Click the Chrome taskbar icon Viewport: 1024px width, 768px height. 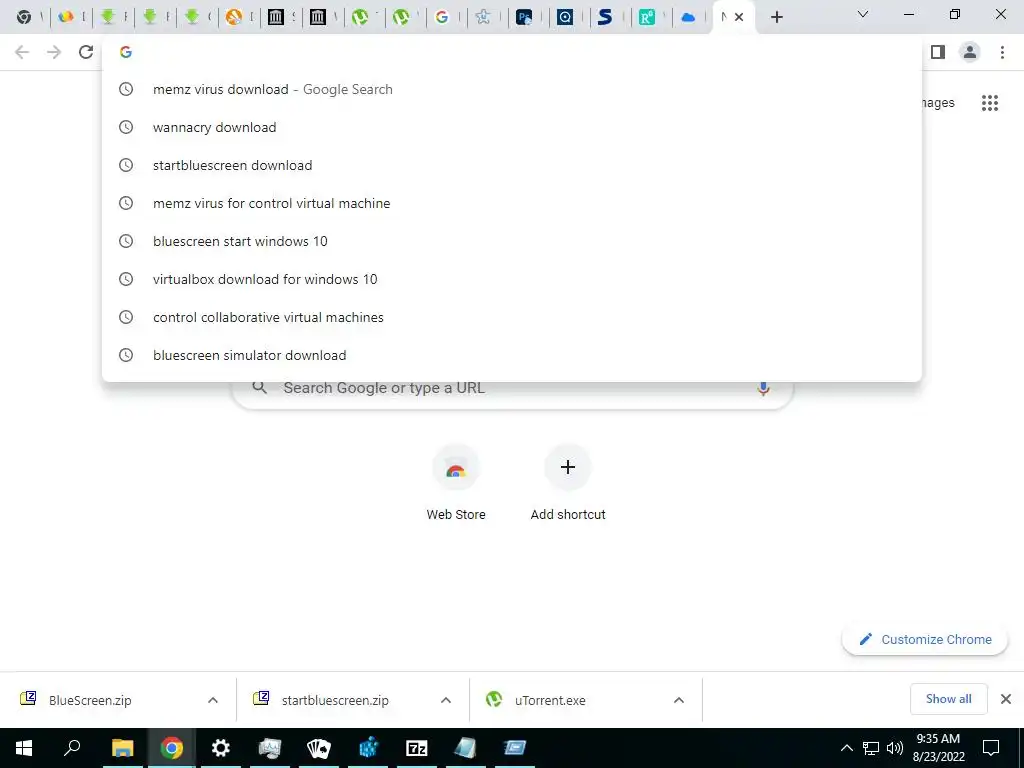tap(172, 748)
